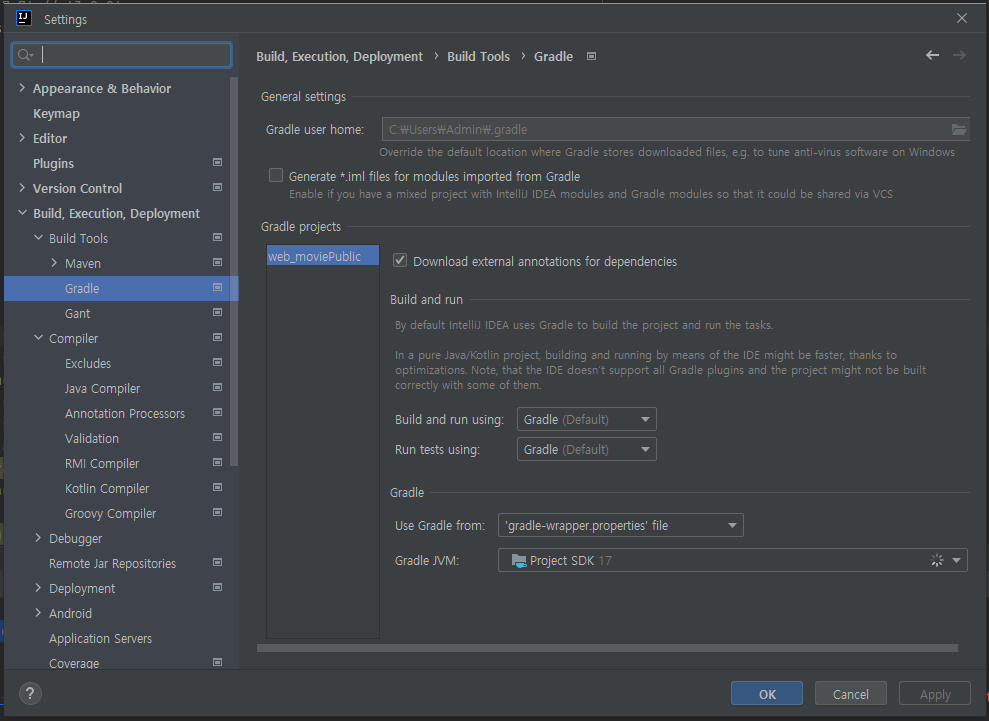Collapse Build, Execution, Deployment section
Viewport: 989px width, 721px height.
pos(22,213)
